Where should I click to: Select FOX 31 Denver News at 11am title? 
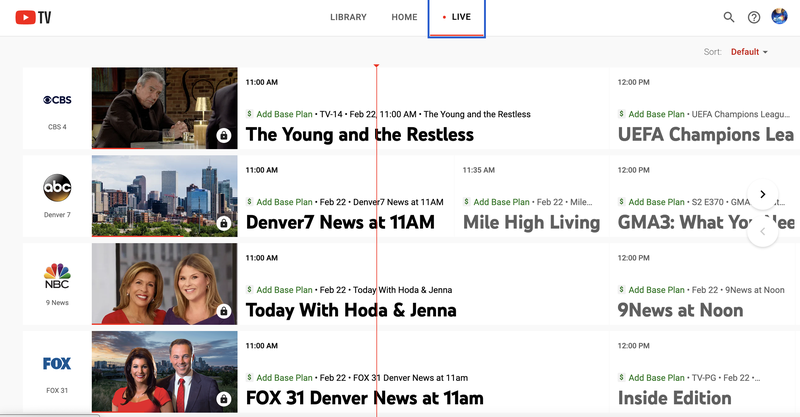pos(365,398)
